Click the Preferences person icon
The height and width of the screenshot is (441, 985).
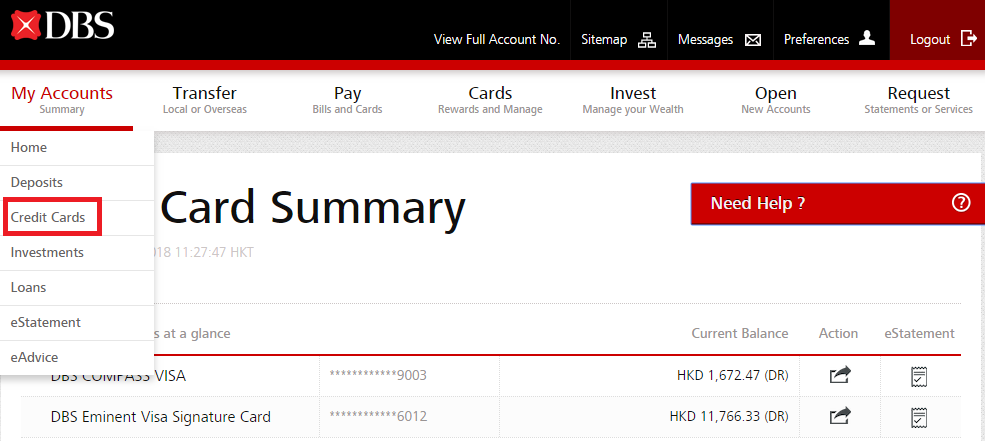pos(867,39)
